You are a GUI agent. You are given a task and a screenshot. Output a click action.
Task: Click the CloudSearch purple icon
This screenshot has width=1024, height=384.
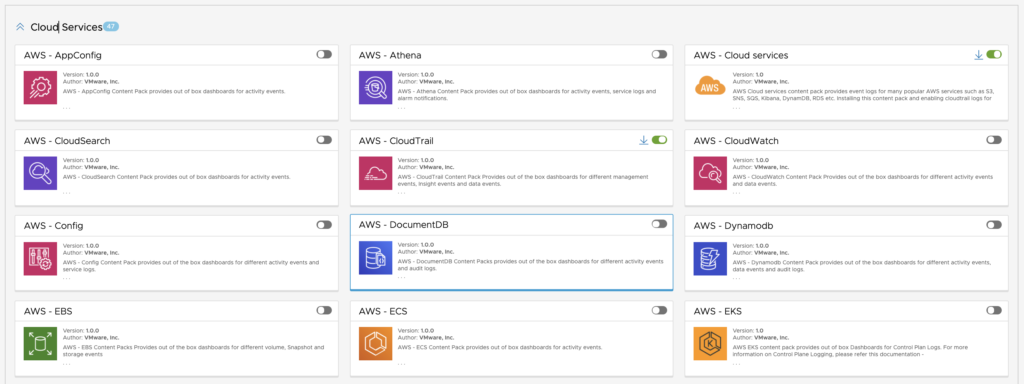pos(40,173)
